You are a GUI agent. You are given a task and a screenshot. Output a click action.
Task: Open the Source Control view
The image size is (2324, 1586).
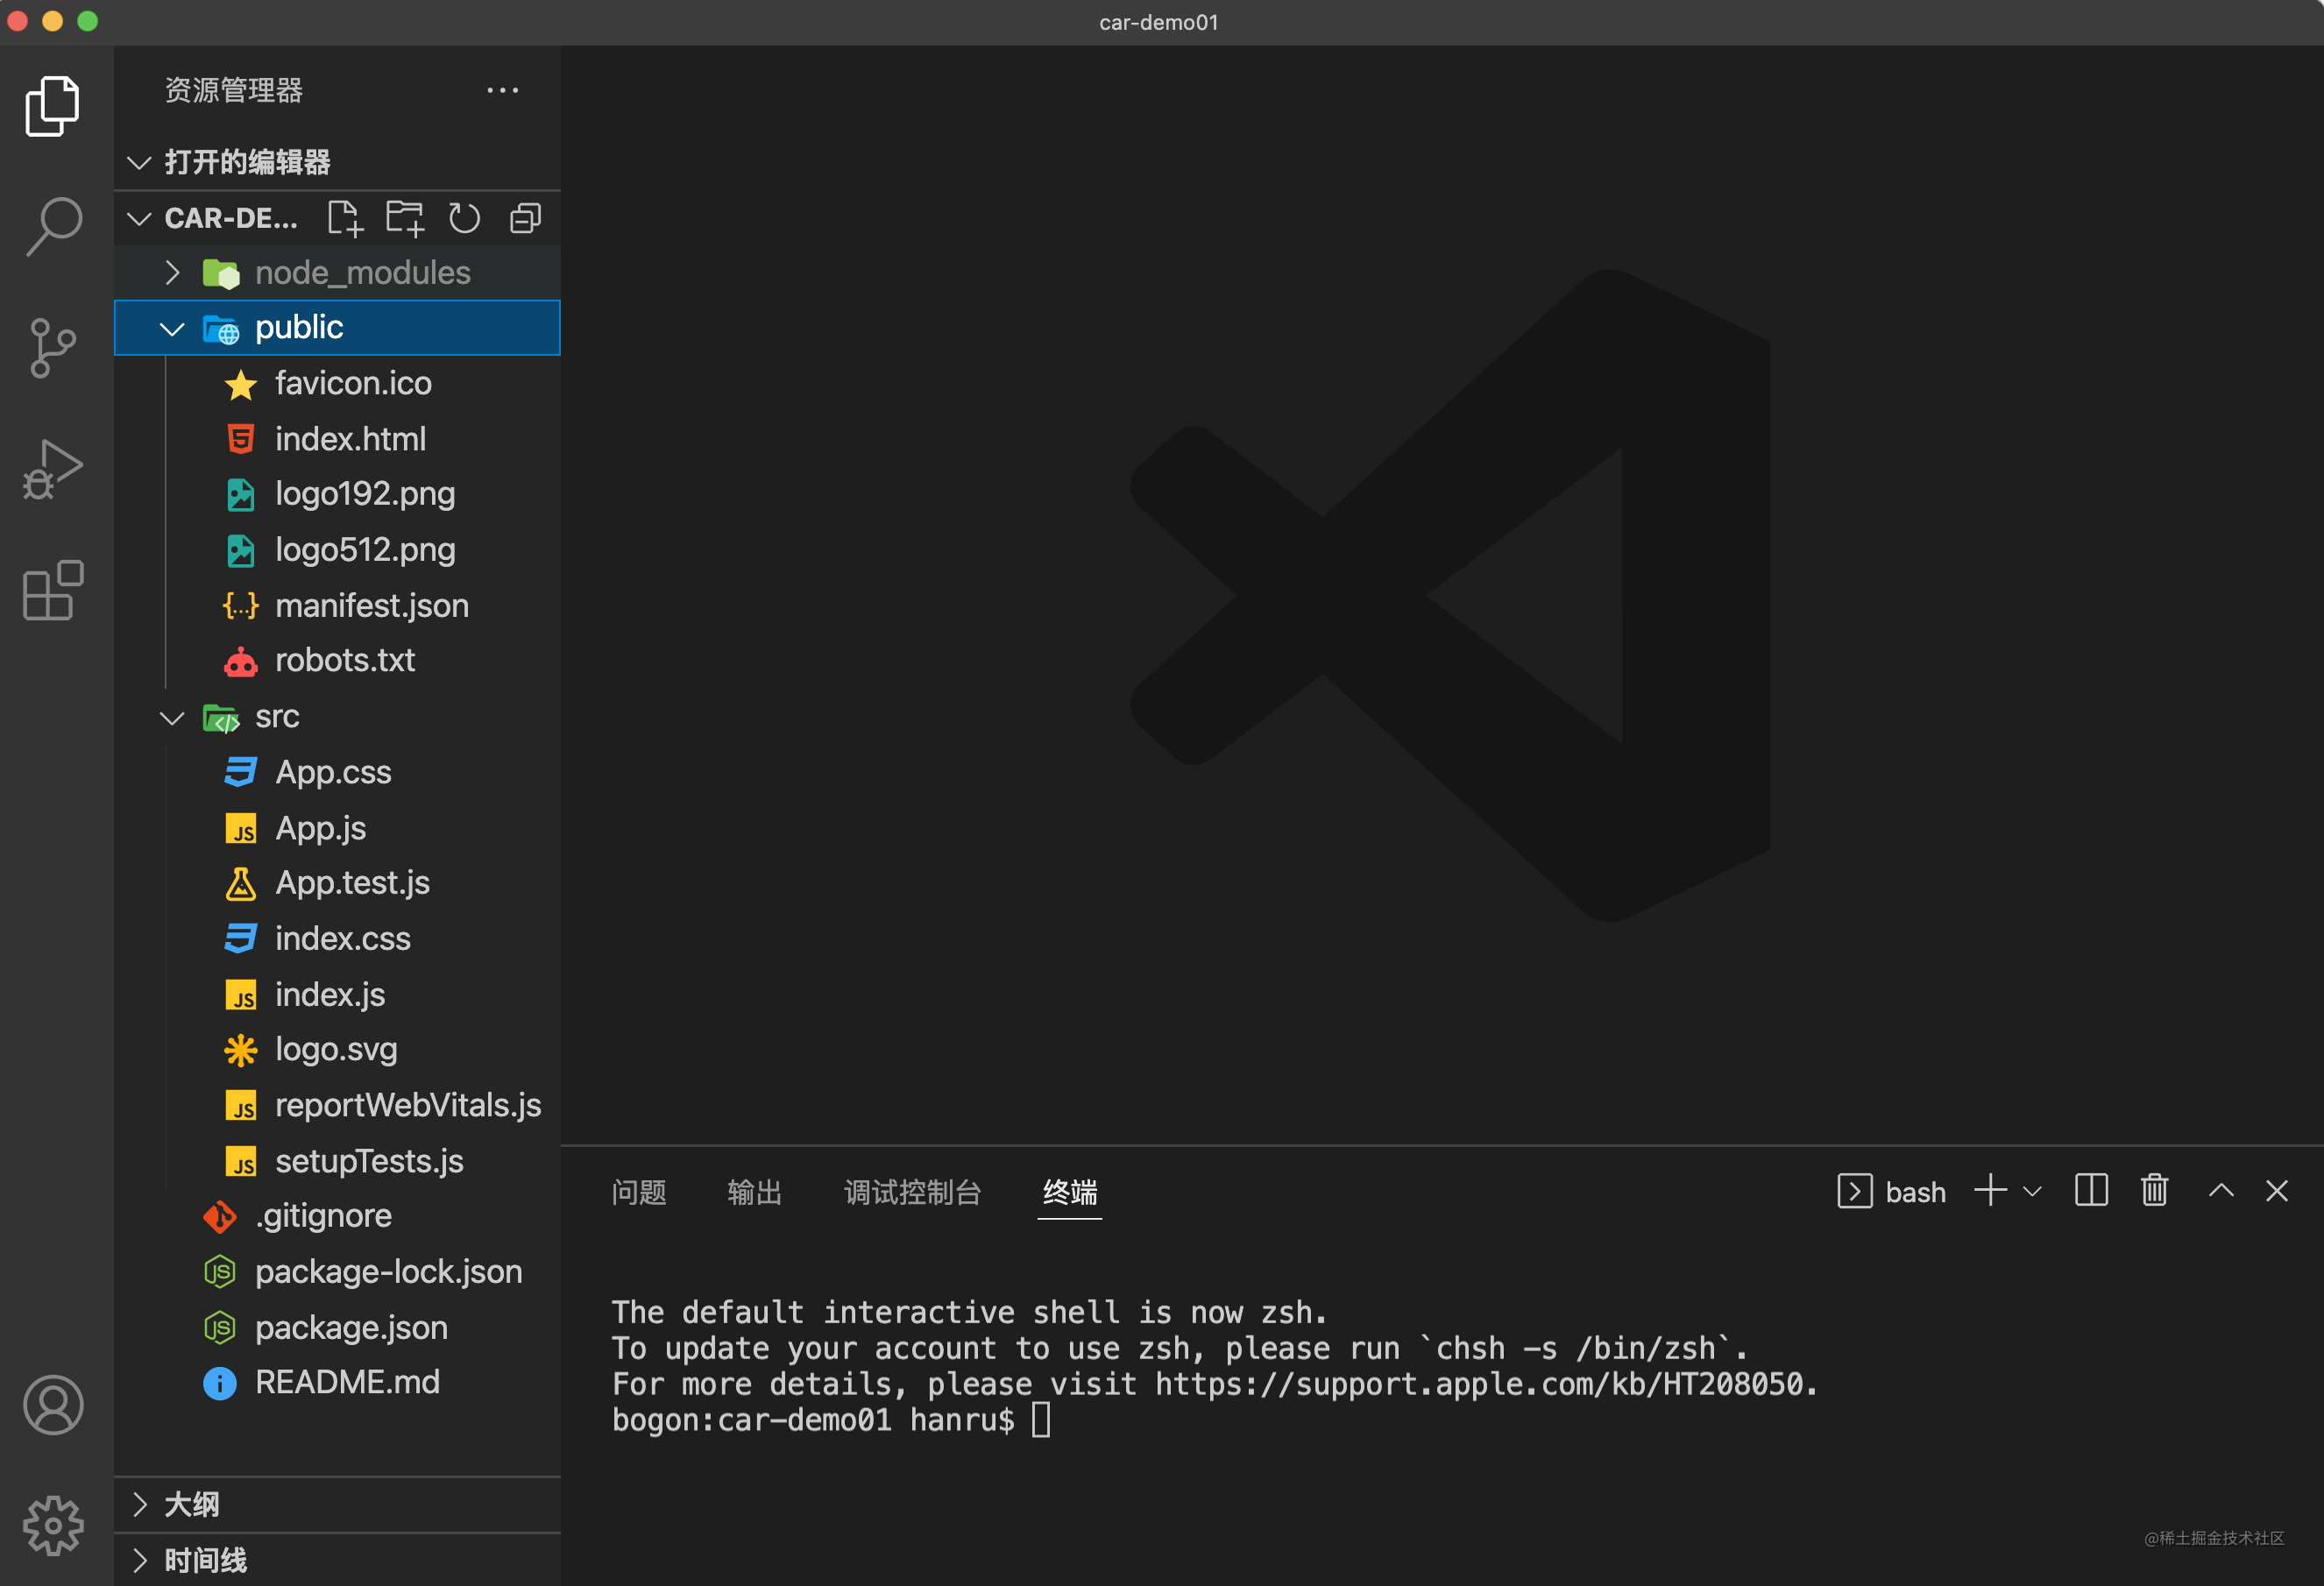coord(53,348)
